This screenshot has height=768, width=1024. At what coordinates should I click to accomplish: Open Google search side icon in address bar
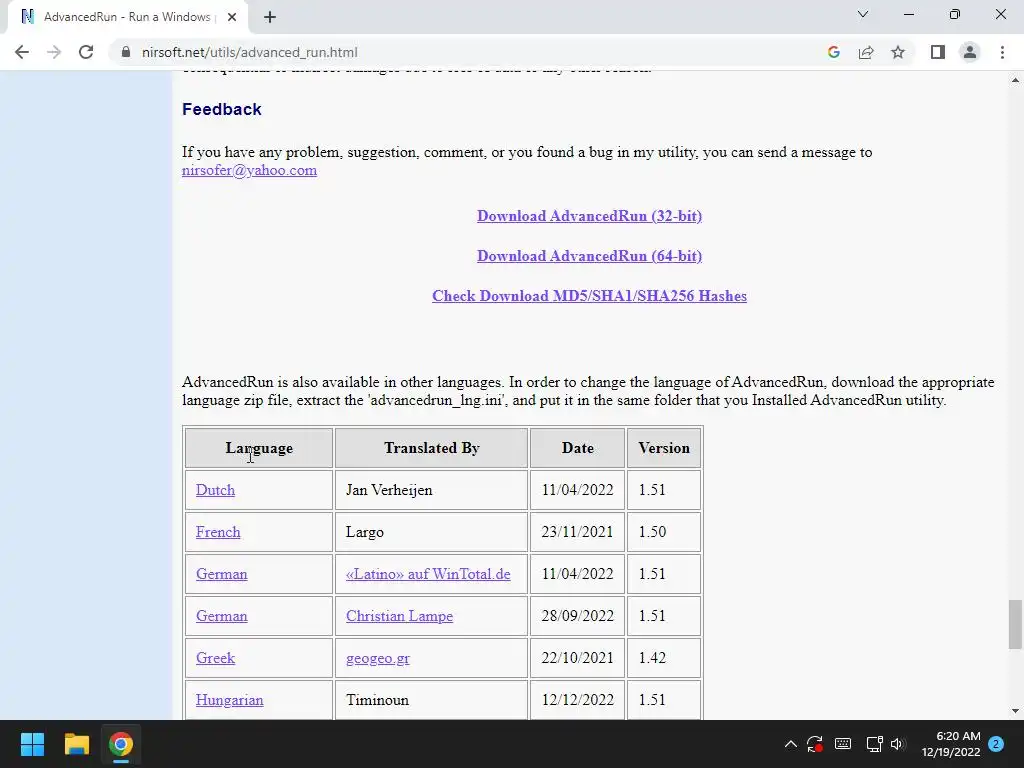tap(833, 52)
